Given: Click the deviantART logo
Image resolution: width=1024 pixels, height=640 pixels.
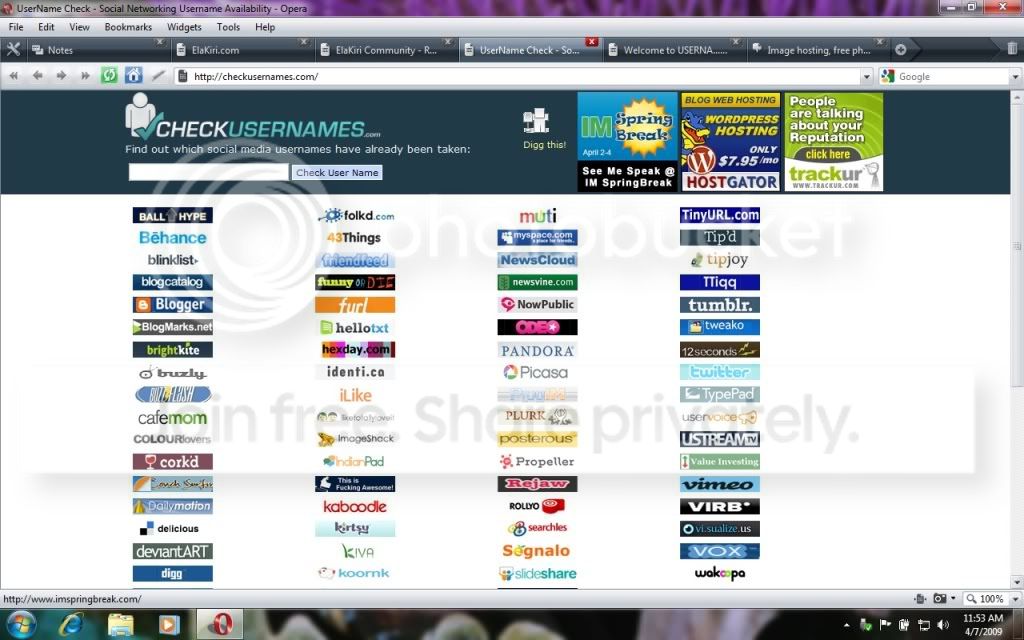Looking at the screenshot, I should click(x=172, y=552).
